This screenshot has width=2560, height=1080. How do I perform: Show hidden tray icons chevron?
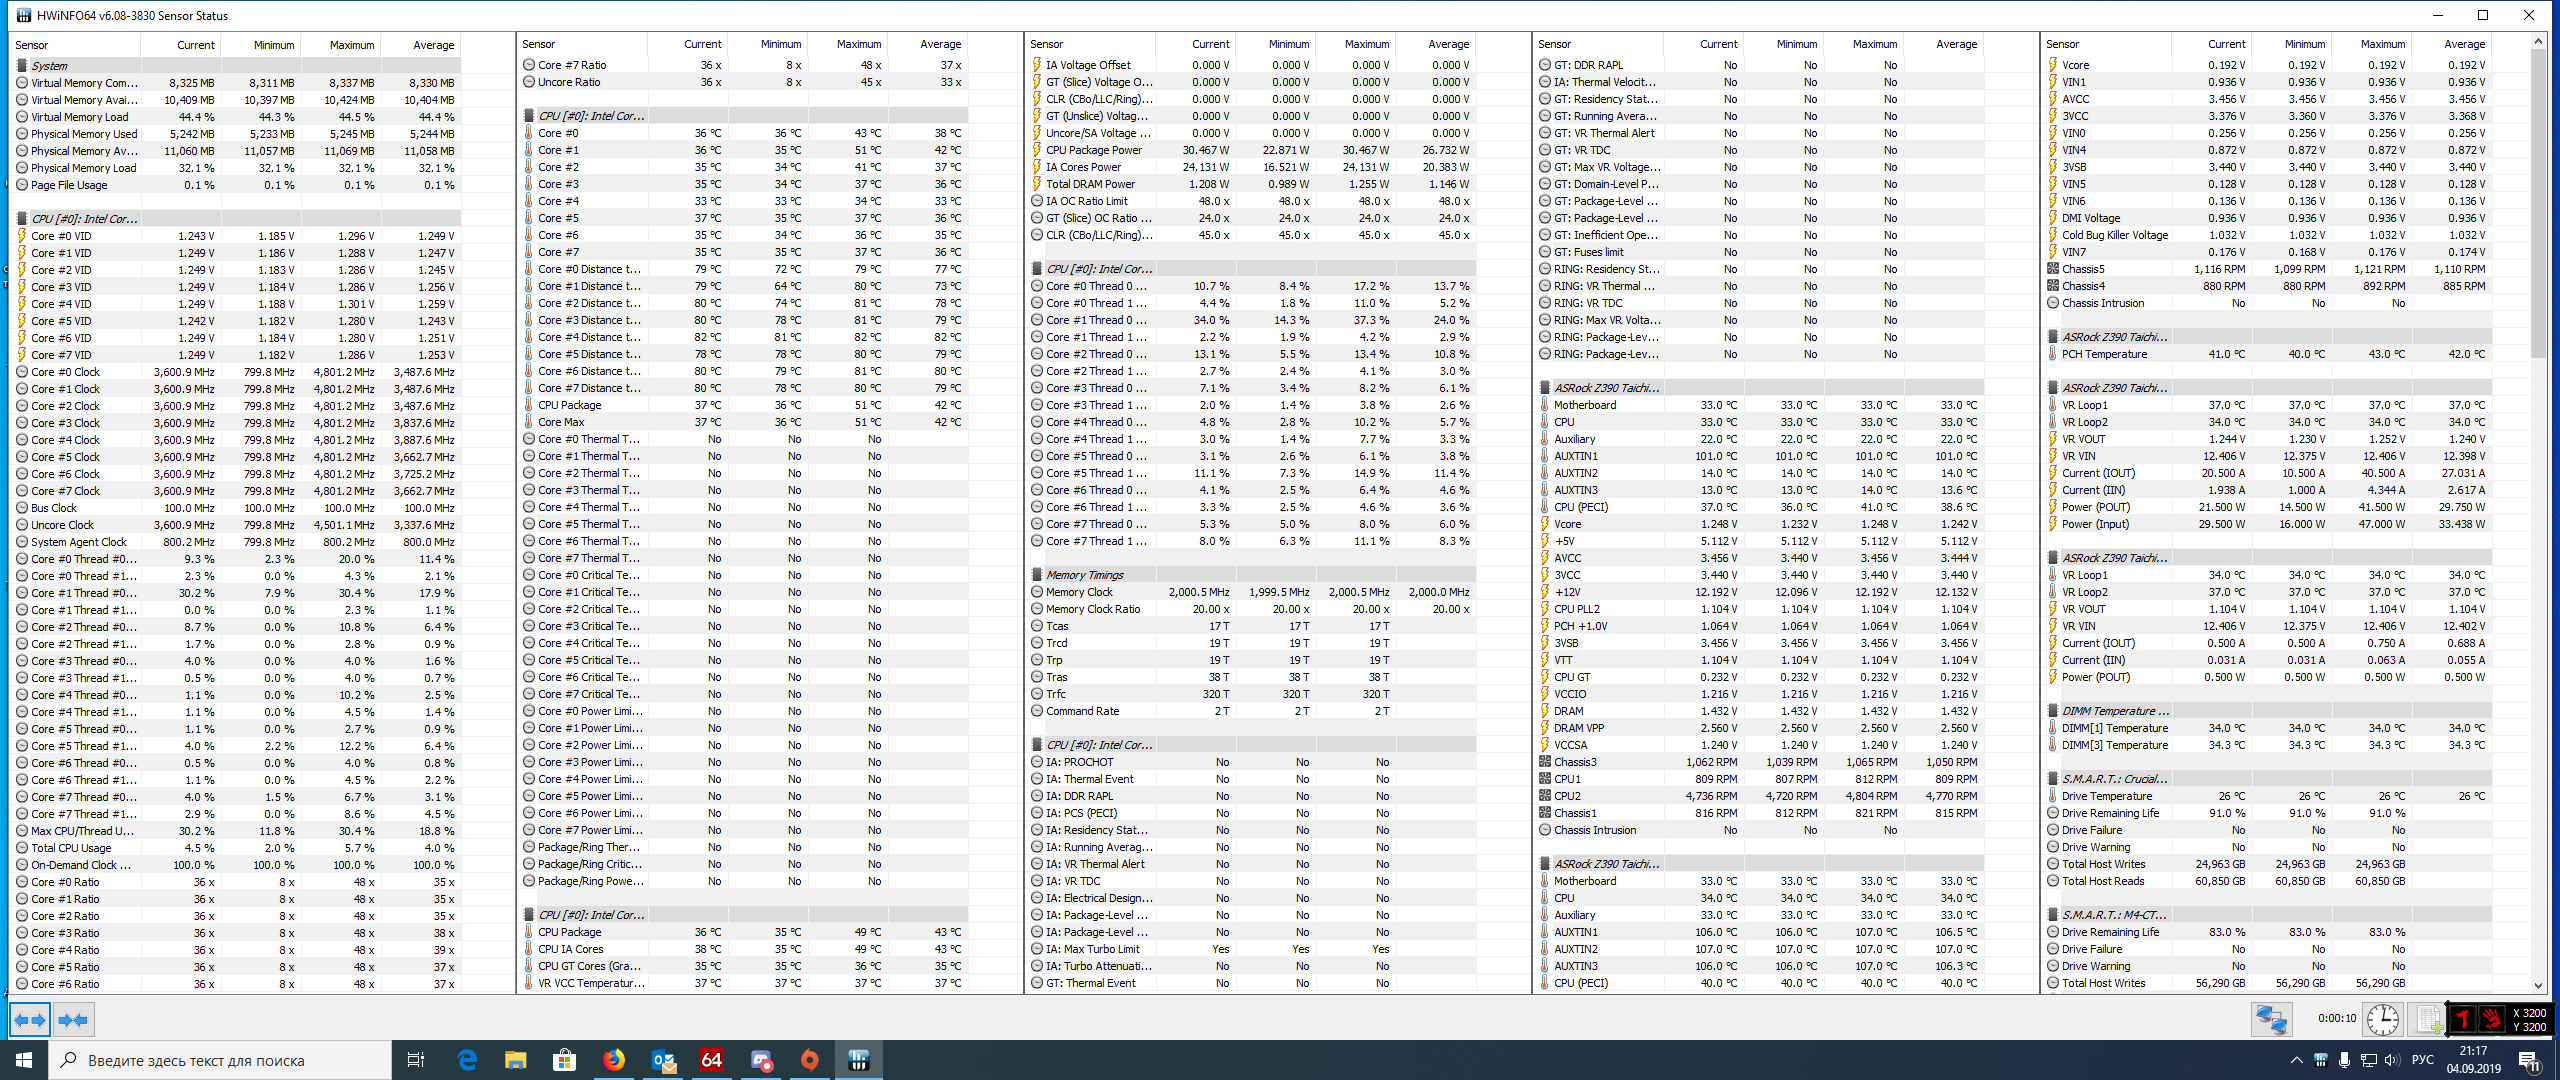click(2296, 1060)
